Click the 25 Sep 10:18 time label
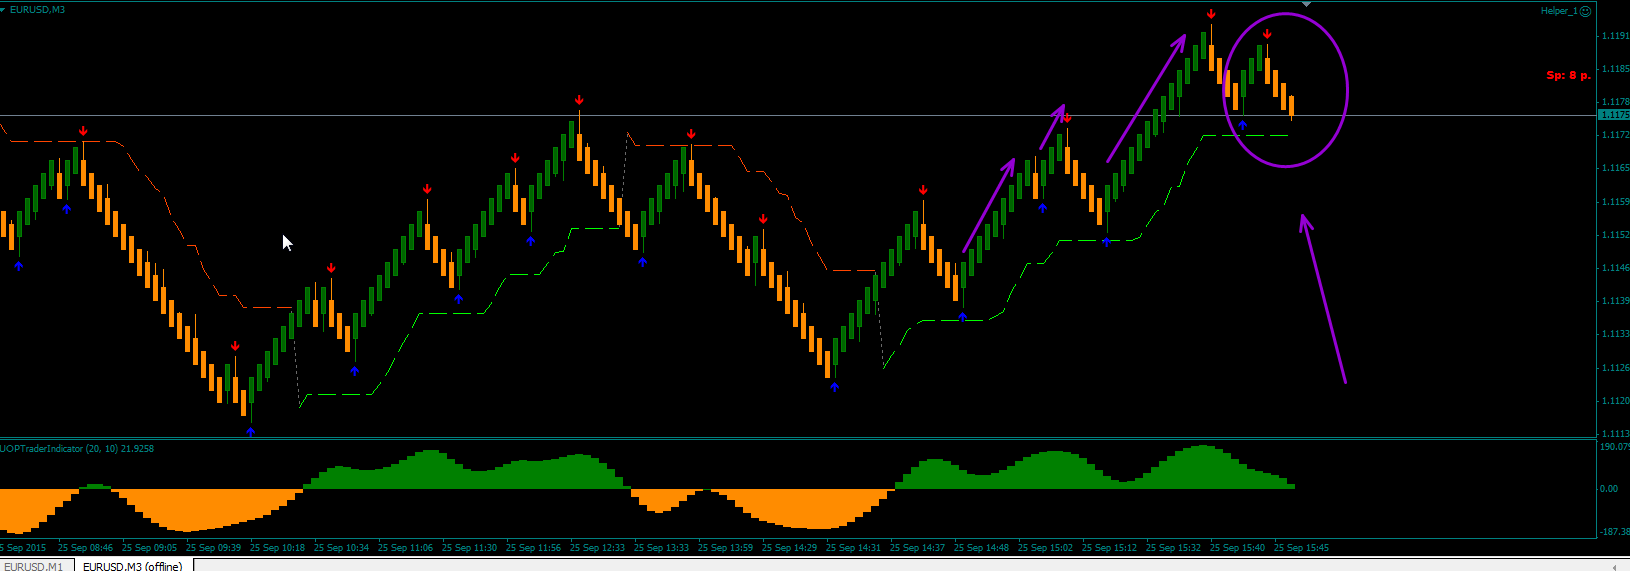This screenshot has width=1630, height=571. coord(277,548)
